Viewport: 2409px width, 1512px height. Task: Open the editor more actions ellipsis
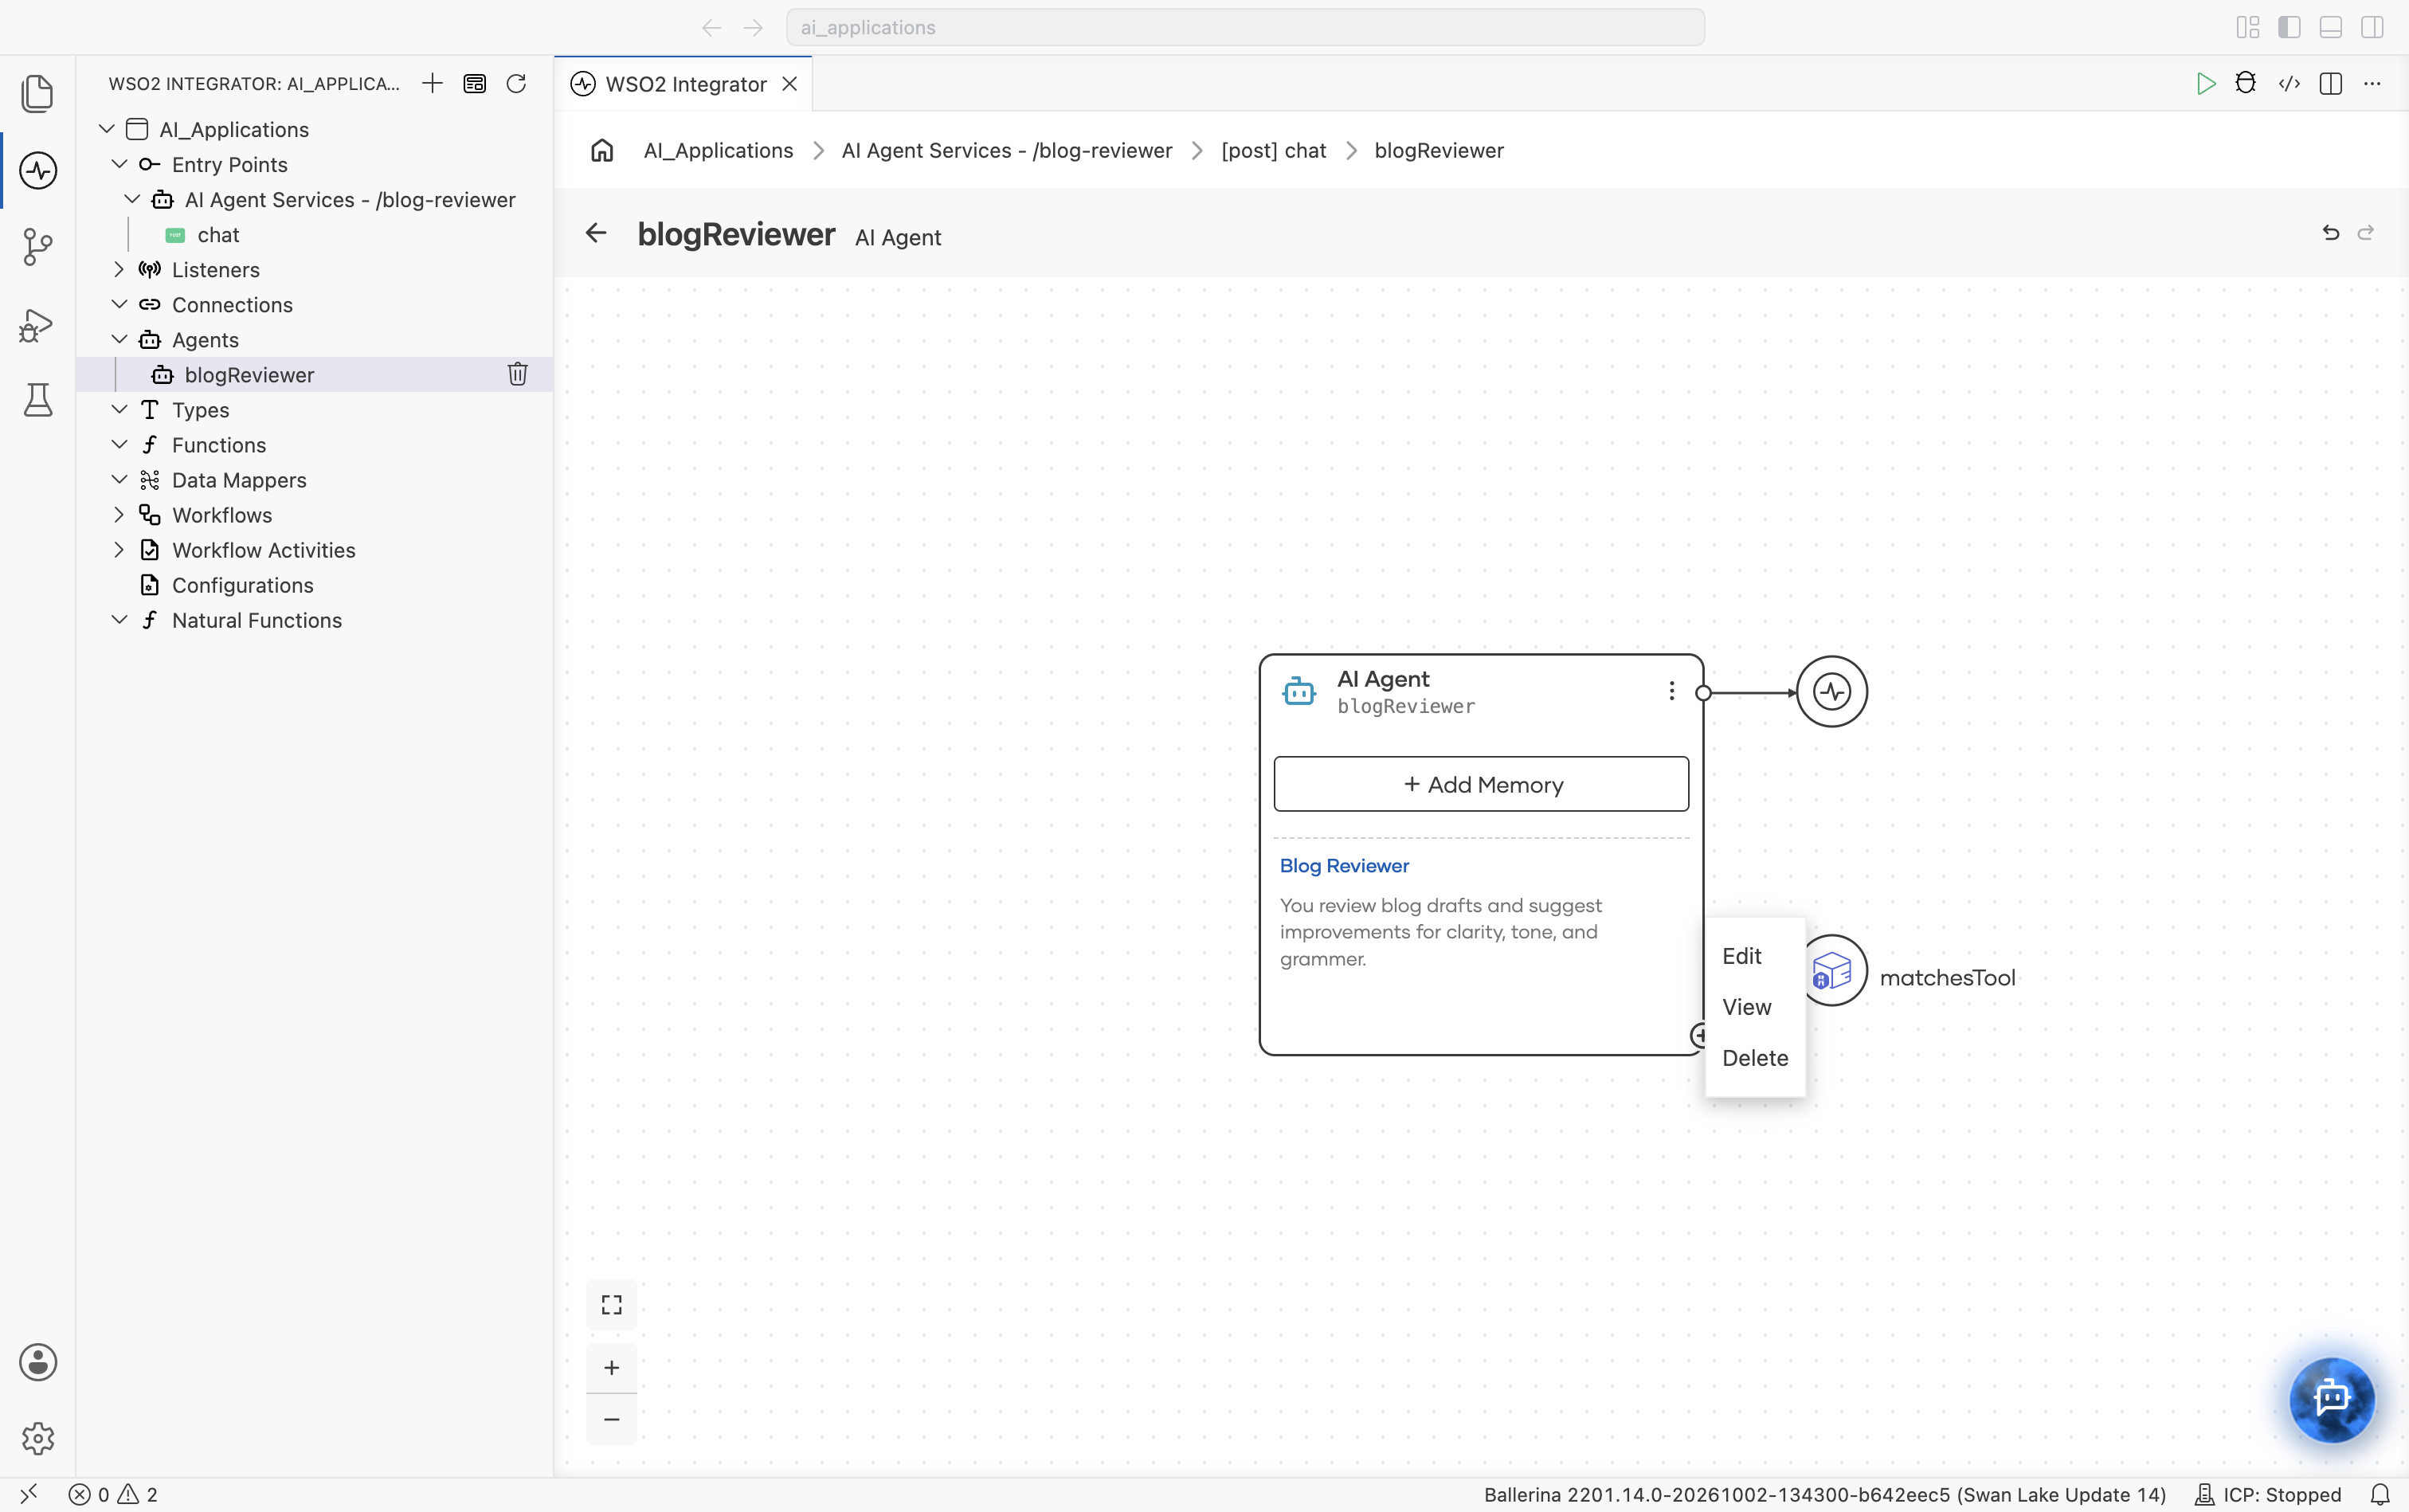(x=2372, y=84)
